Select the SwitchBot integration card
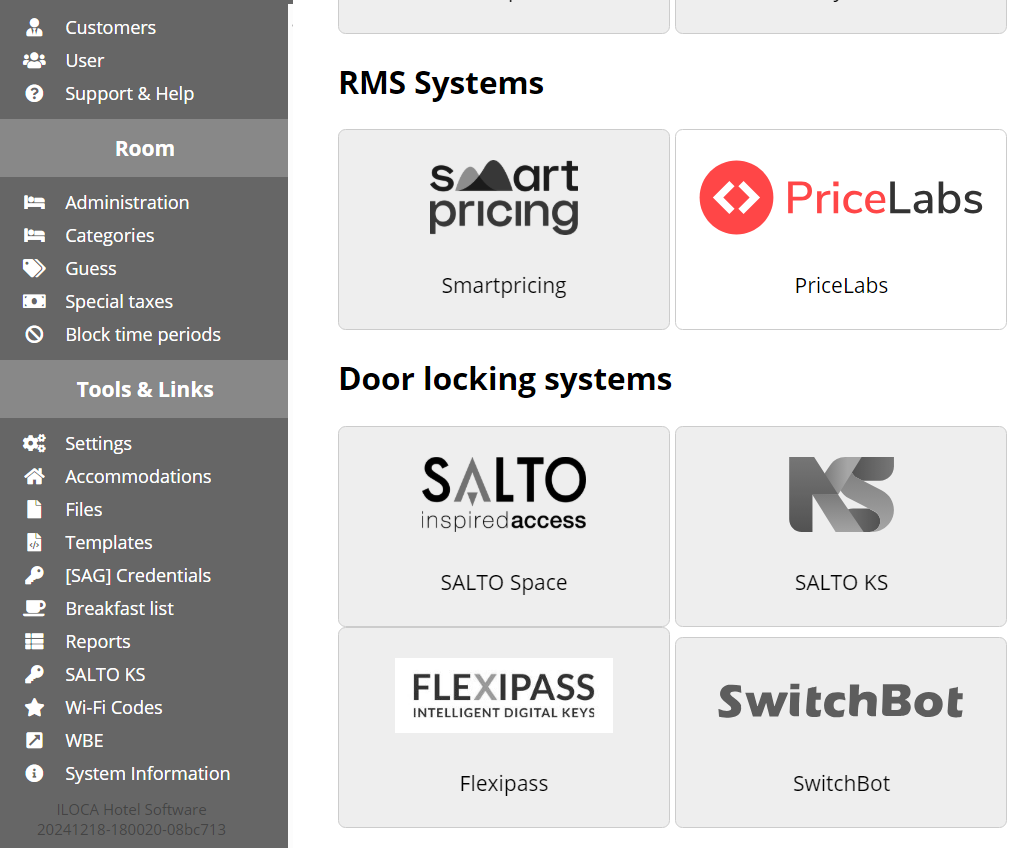The image size is (1012, 848). pyautogui.click(x=841, y=732)
